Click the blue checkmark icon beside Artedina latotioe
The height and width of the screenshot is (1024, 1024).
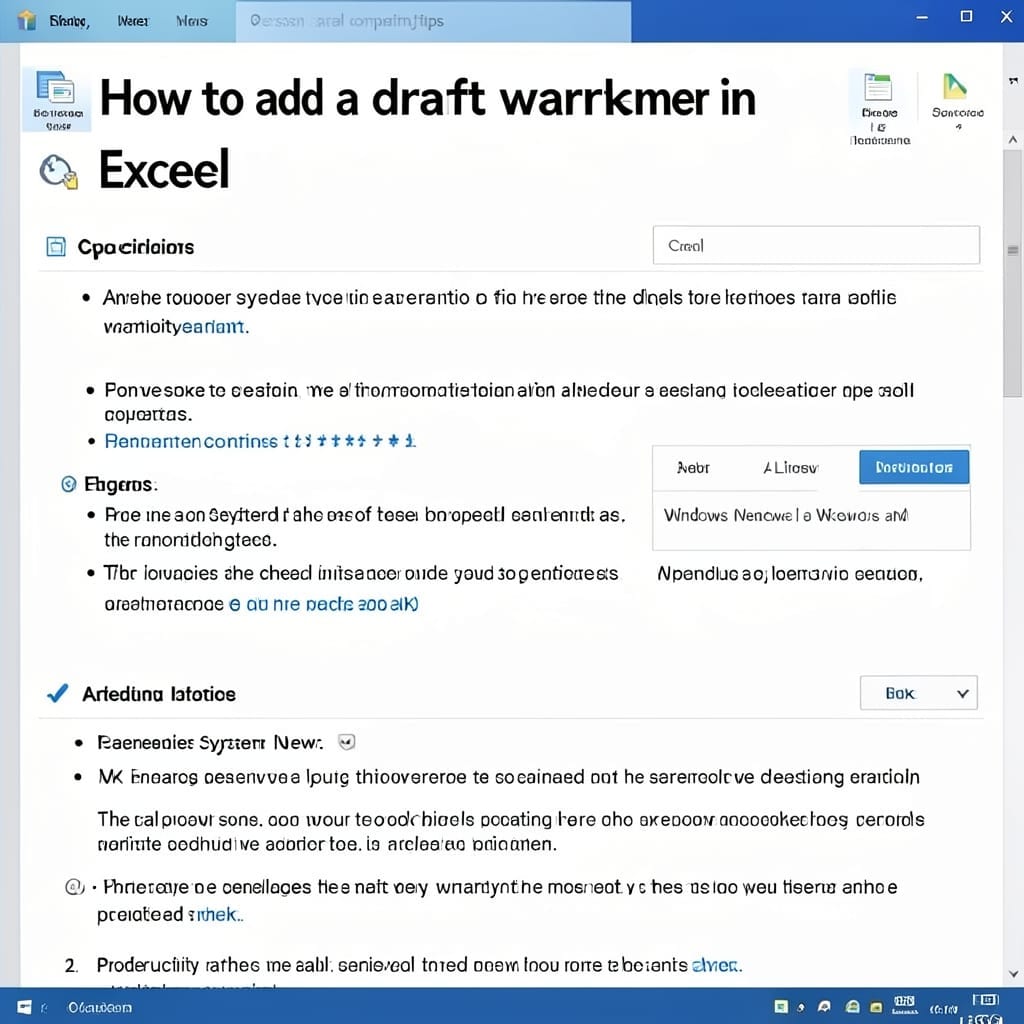(x=57, y=693)
